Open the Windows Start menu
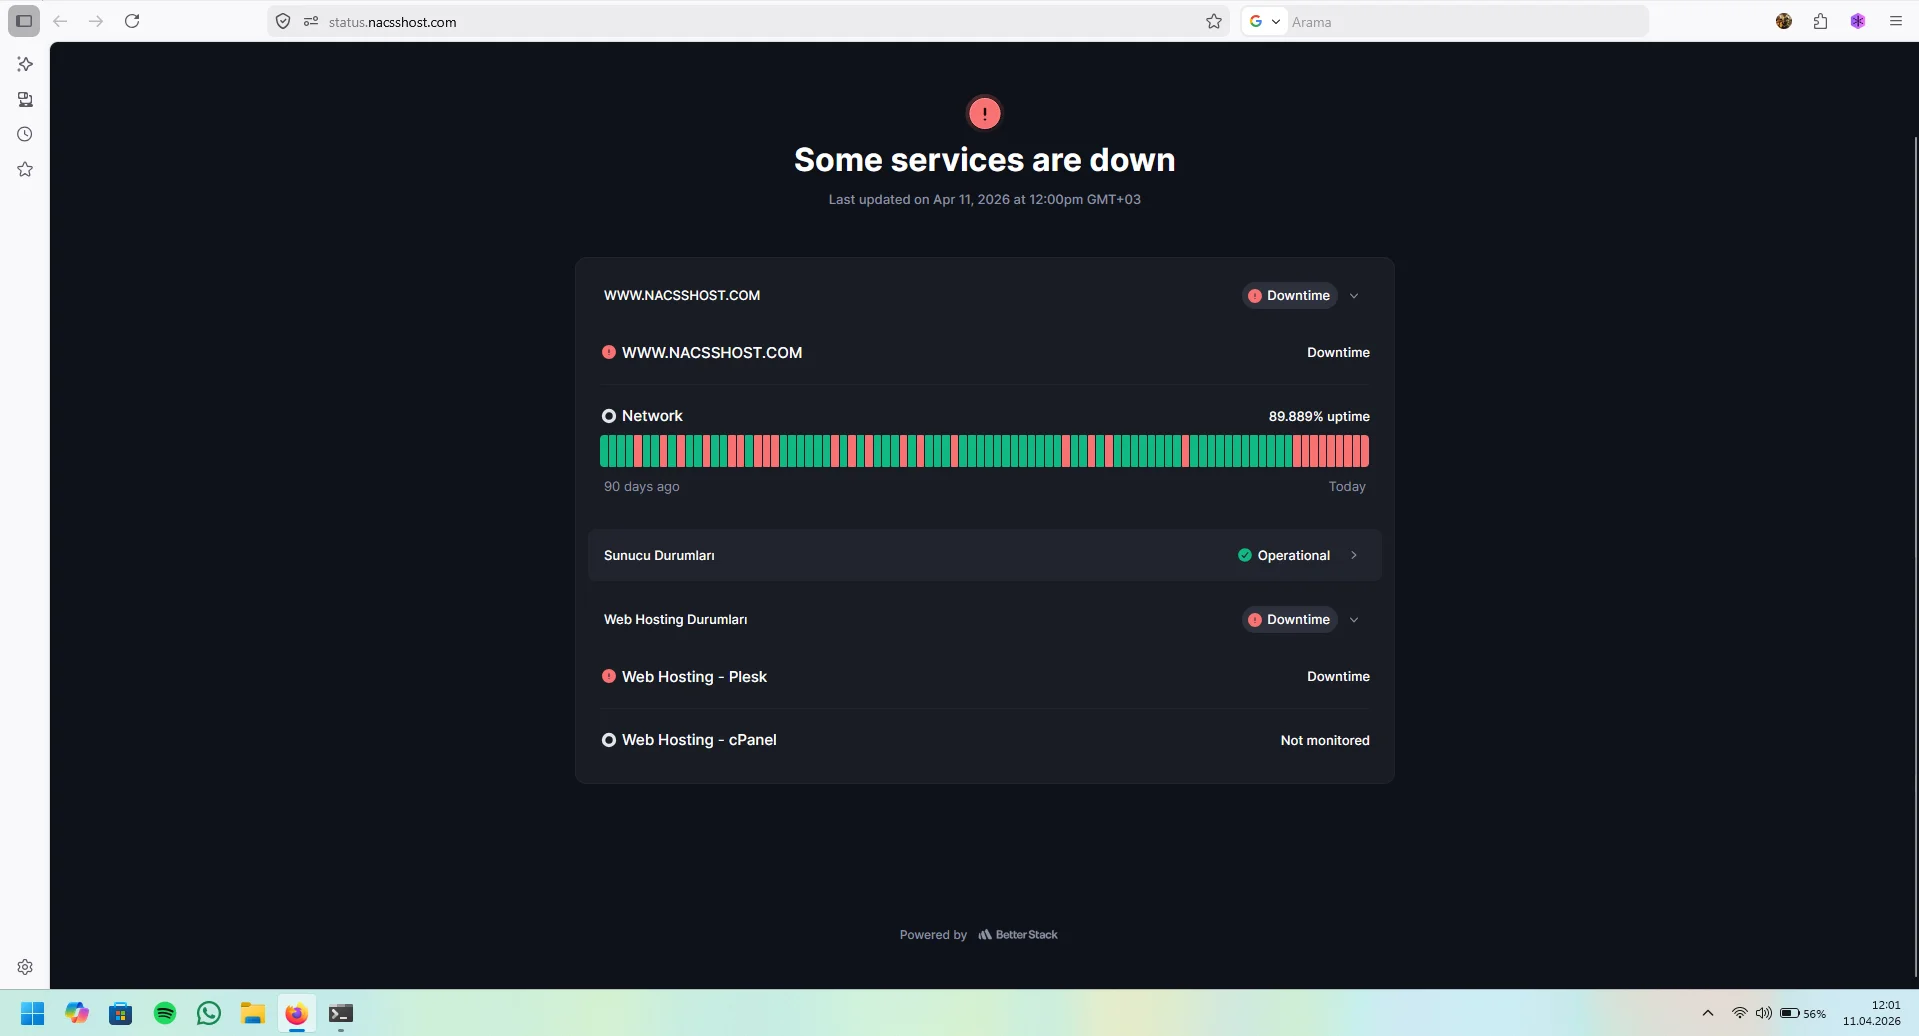This screenshot has height=1036, width=1919. [33, 1013]
